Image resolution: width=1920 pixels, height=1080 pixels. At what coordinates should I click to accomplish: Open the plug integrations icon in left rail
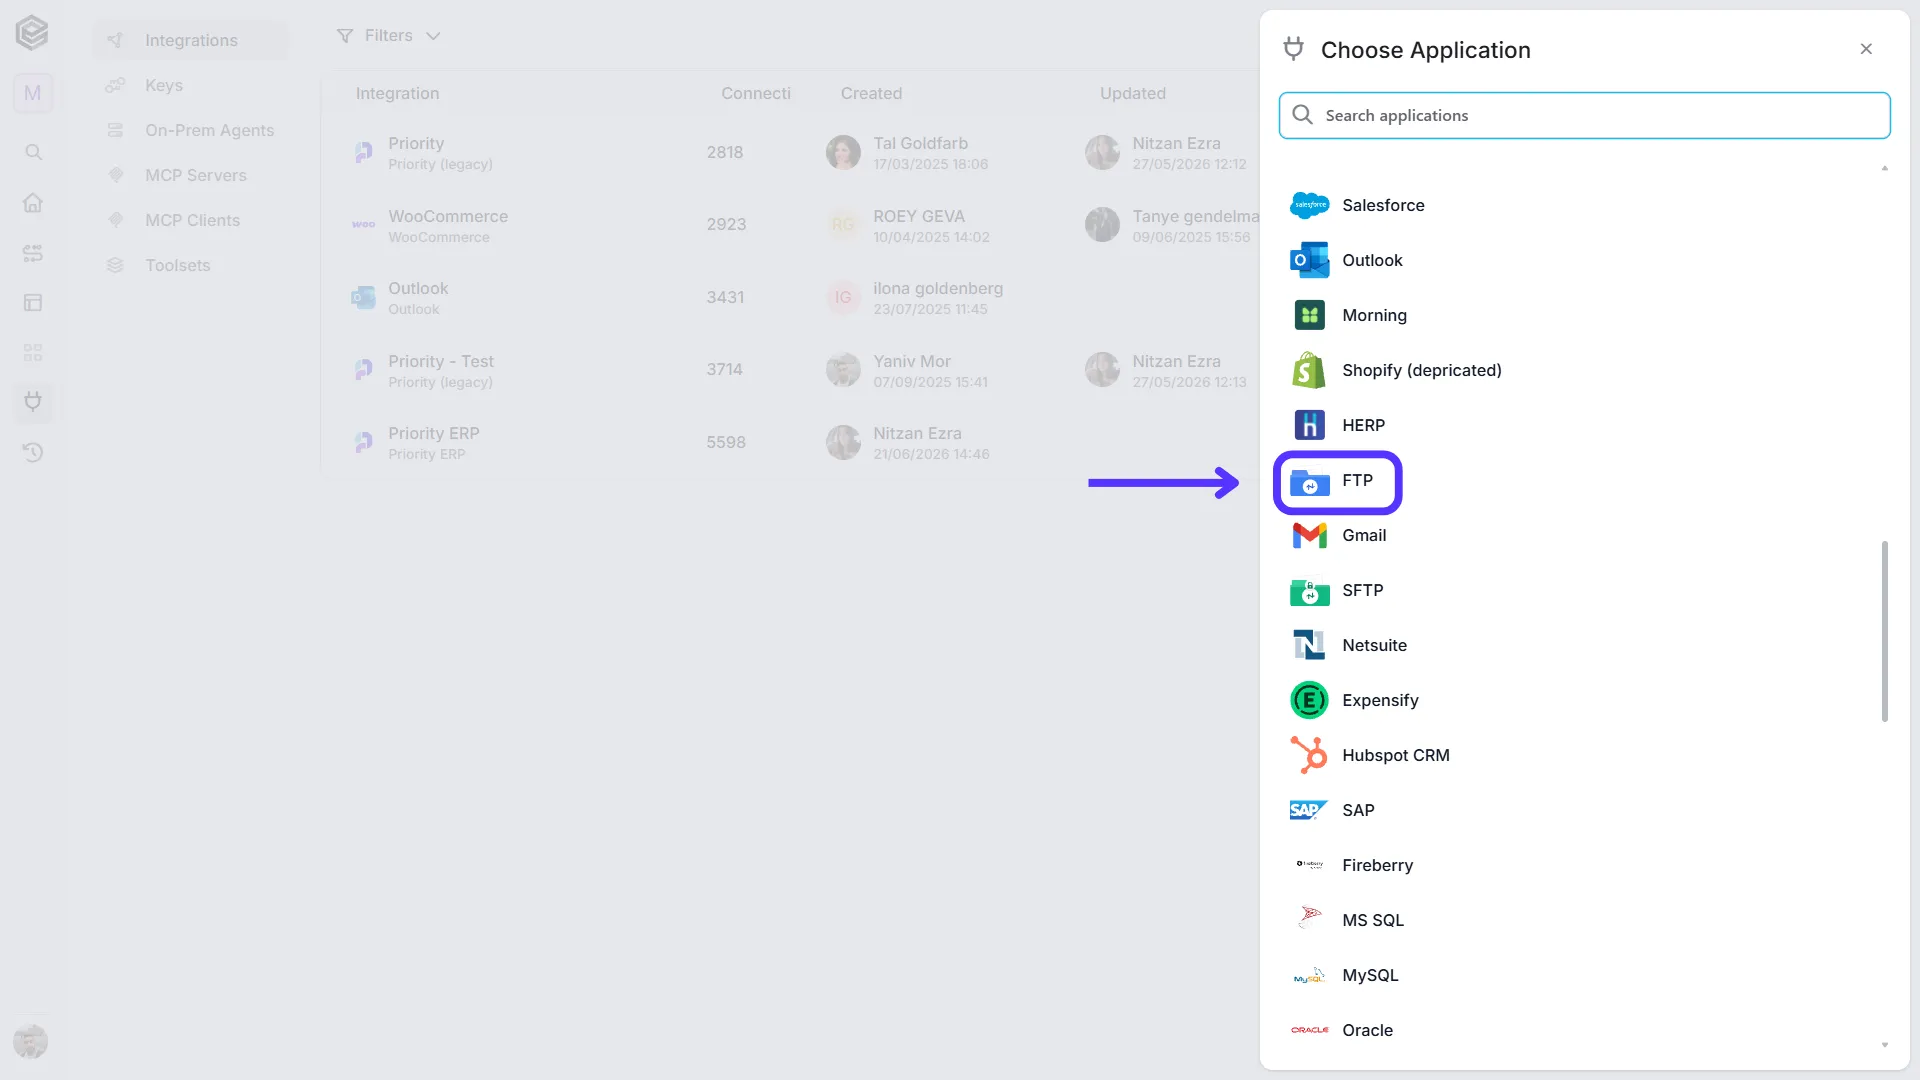33,402
